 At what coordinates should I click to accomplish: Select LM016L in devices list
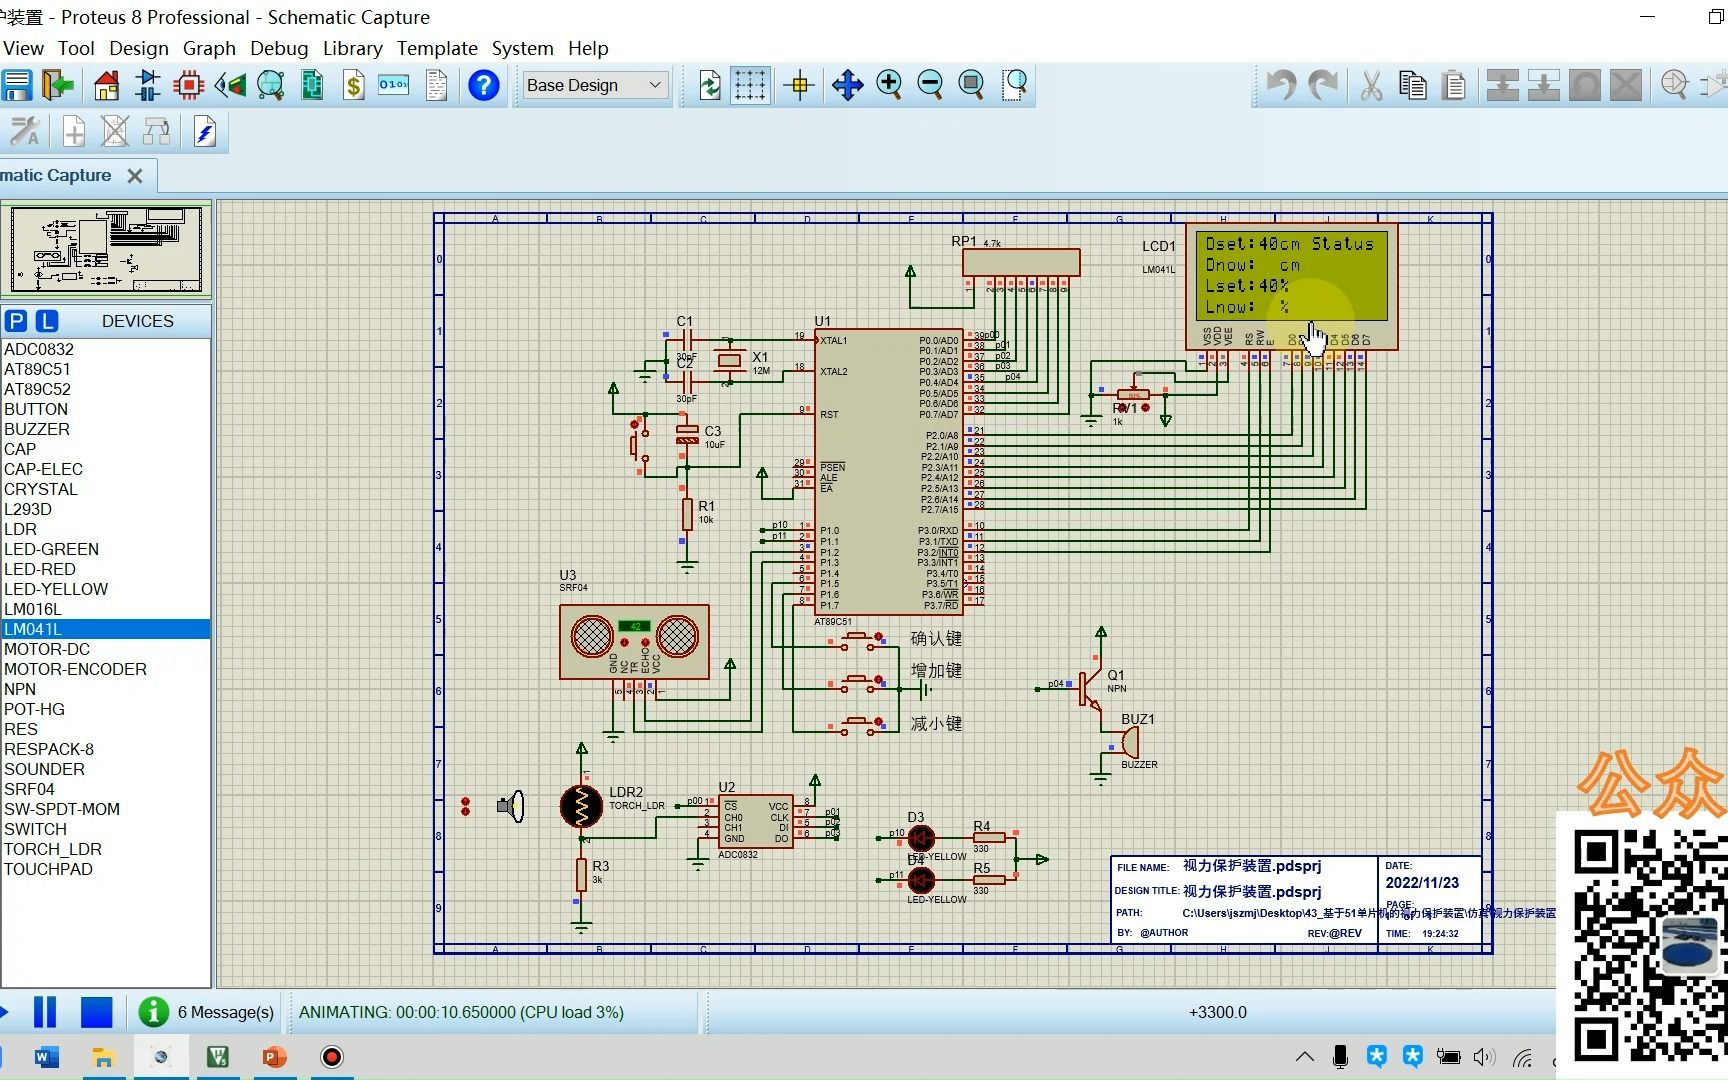click(x=106, y=609)
